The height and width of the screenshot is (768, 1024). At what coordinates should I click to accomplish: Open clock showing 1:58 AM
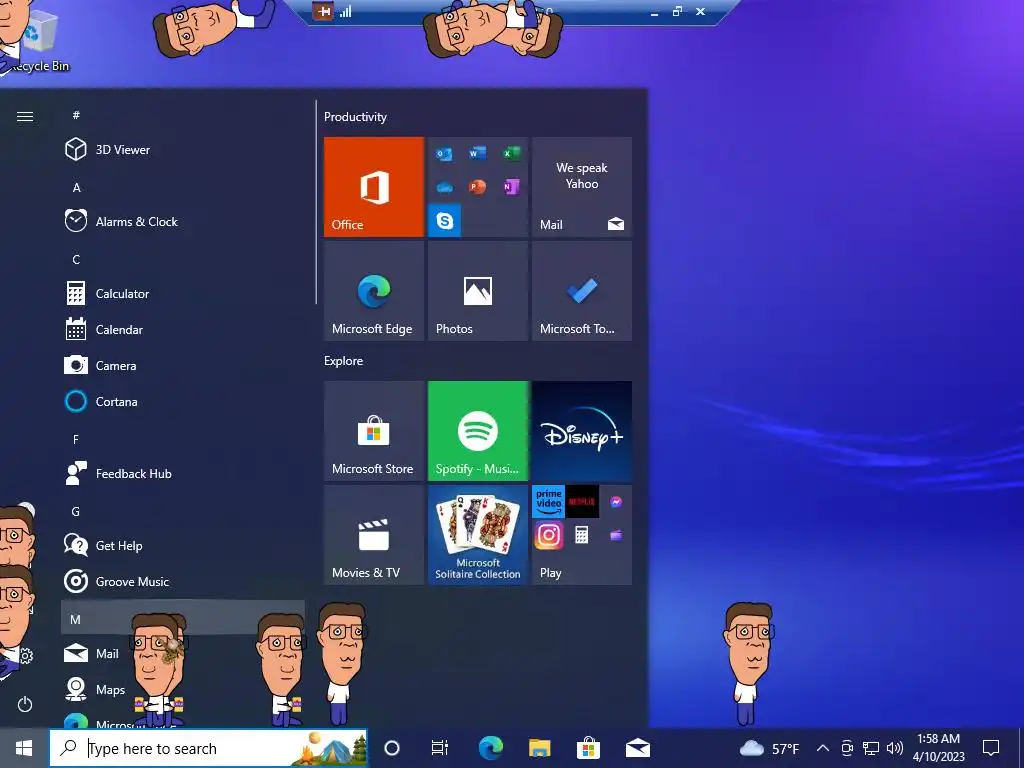938,748
